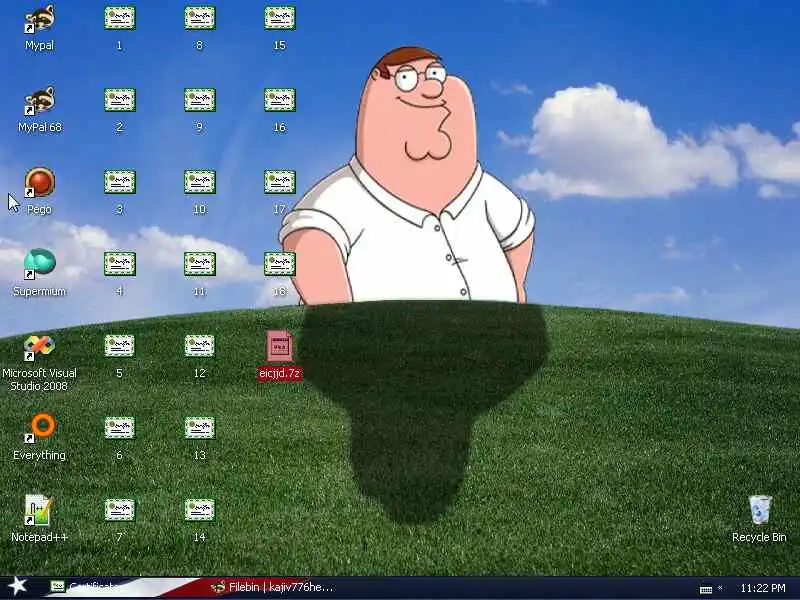Switch to the Certificate taskbar window
Image resolution: width=800 pixels, height=600 pixels.
[x=84, y=587]
